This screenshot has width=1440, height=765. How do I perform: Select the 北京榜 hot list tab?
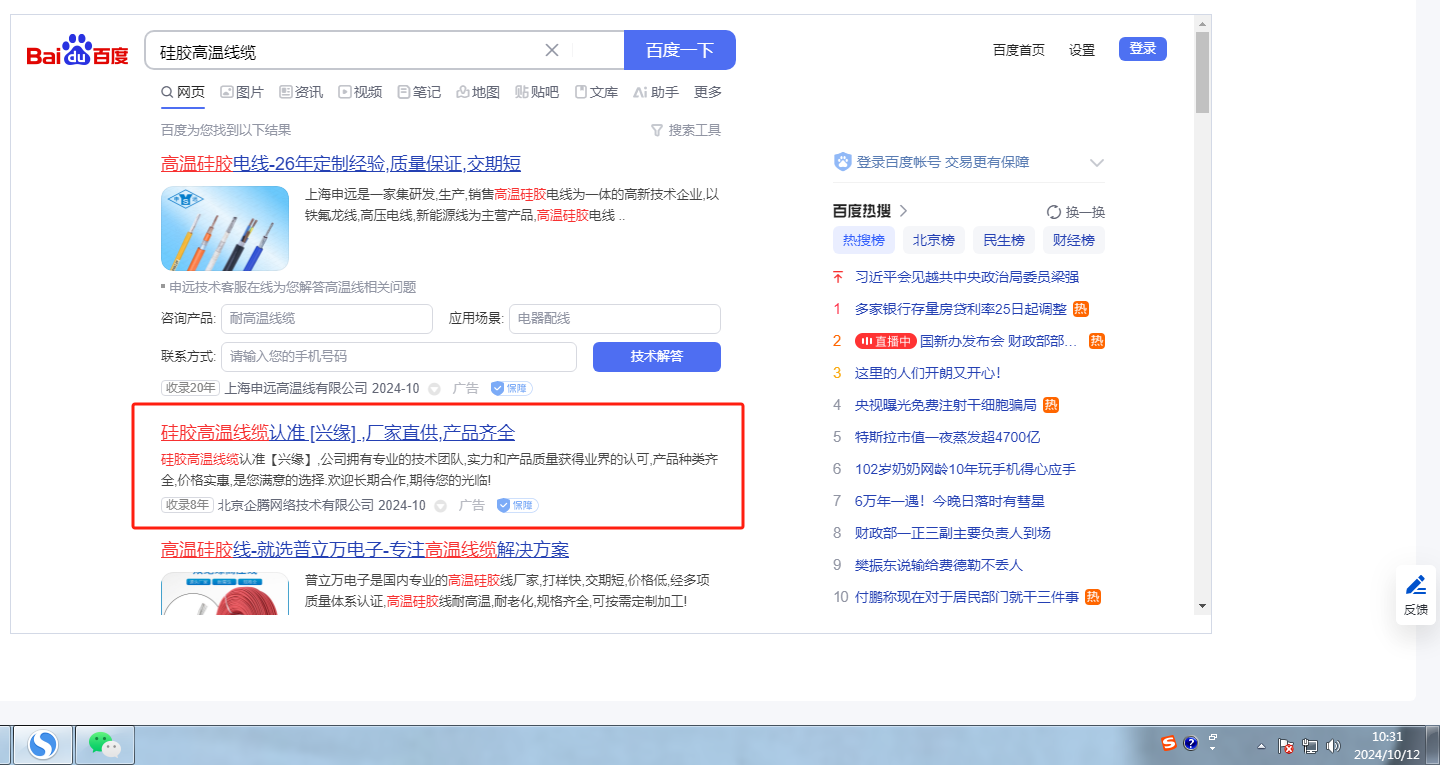pos(934,240)
